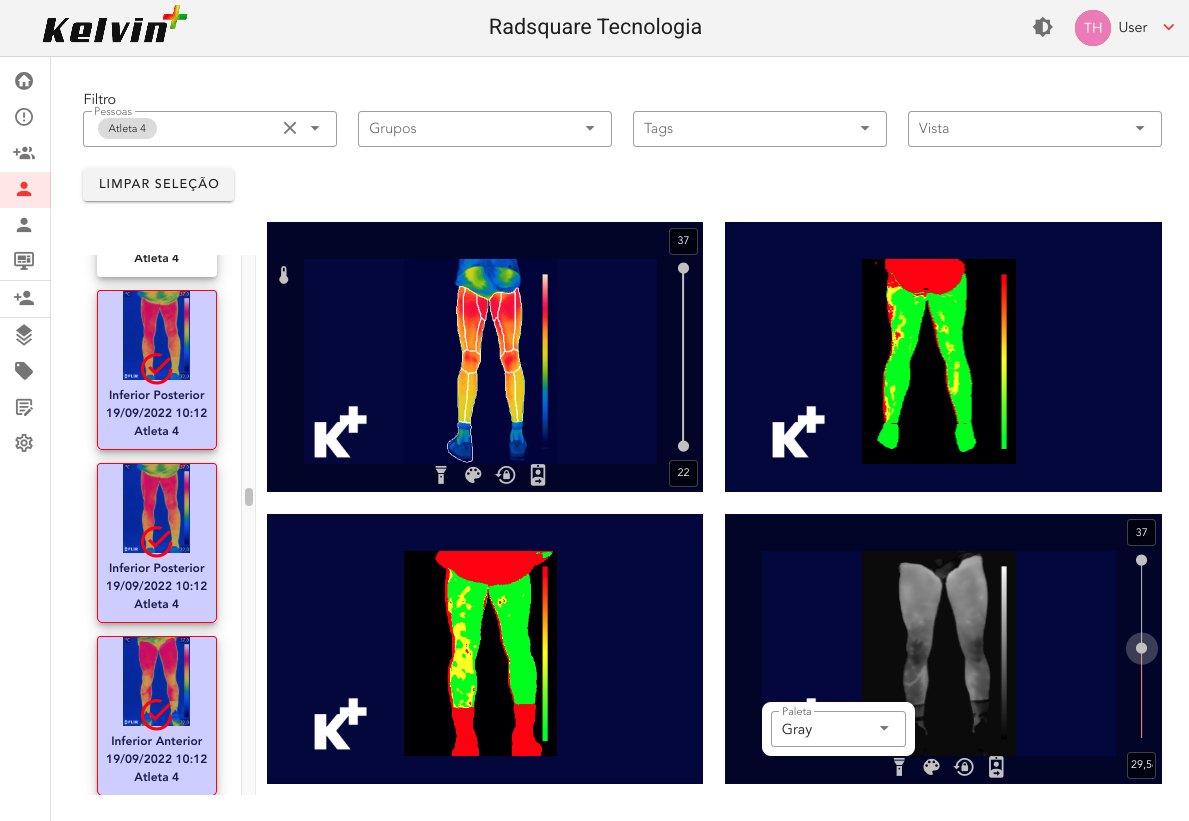Click the LIMPAR SELEÇÃO button

[158, 184]
